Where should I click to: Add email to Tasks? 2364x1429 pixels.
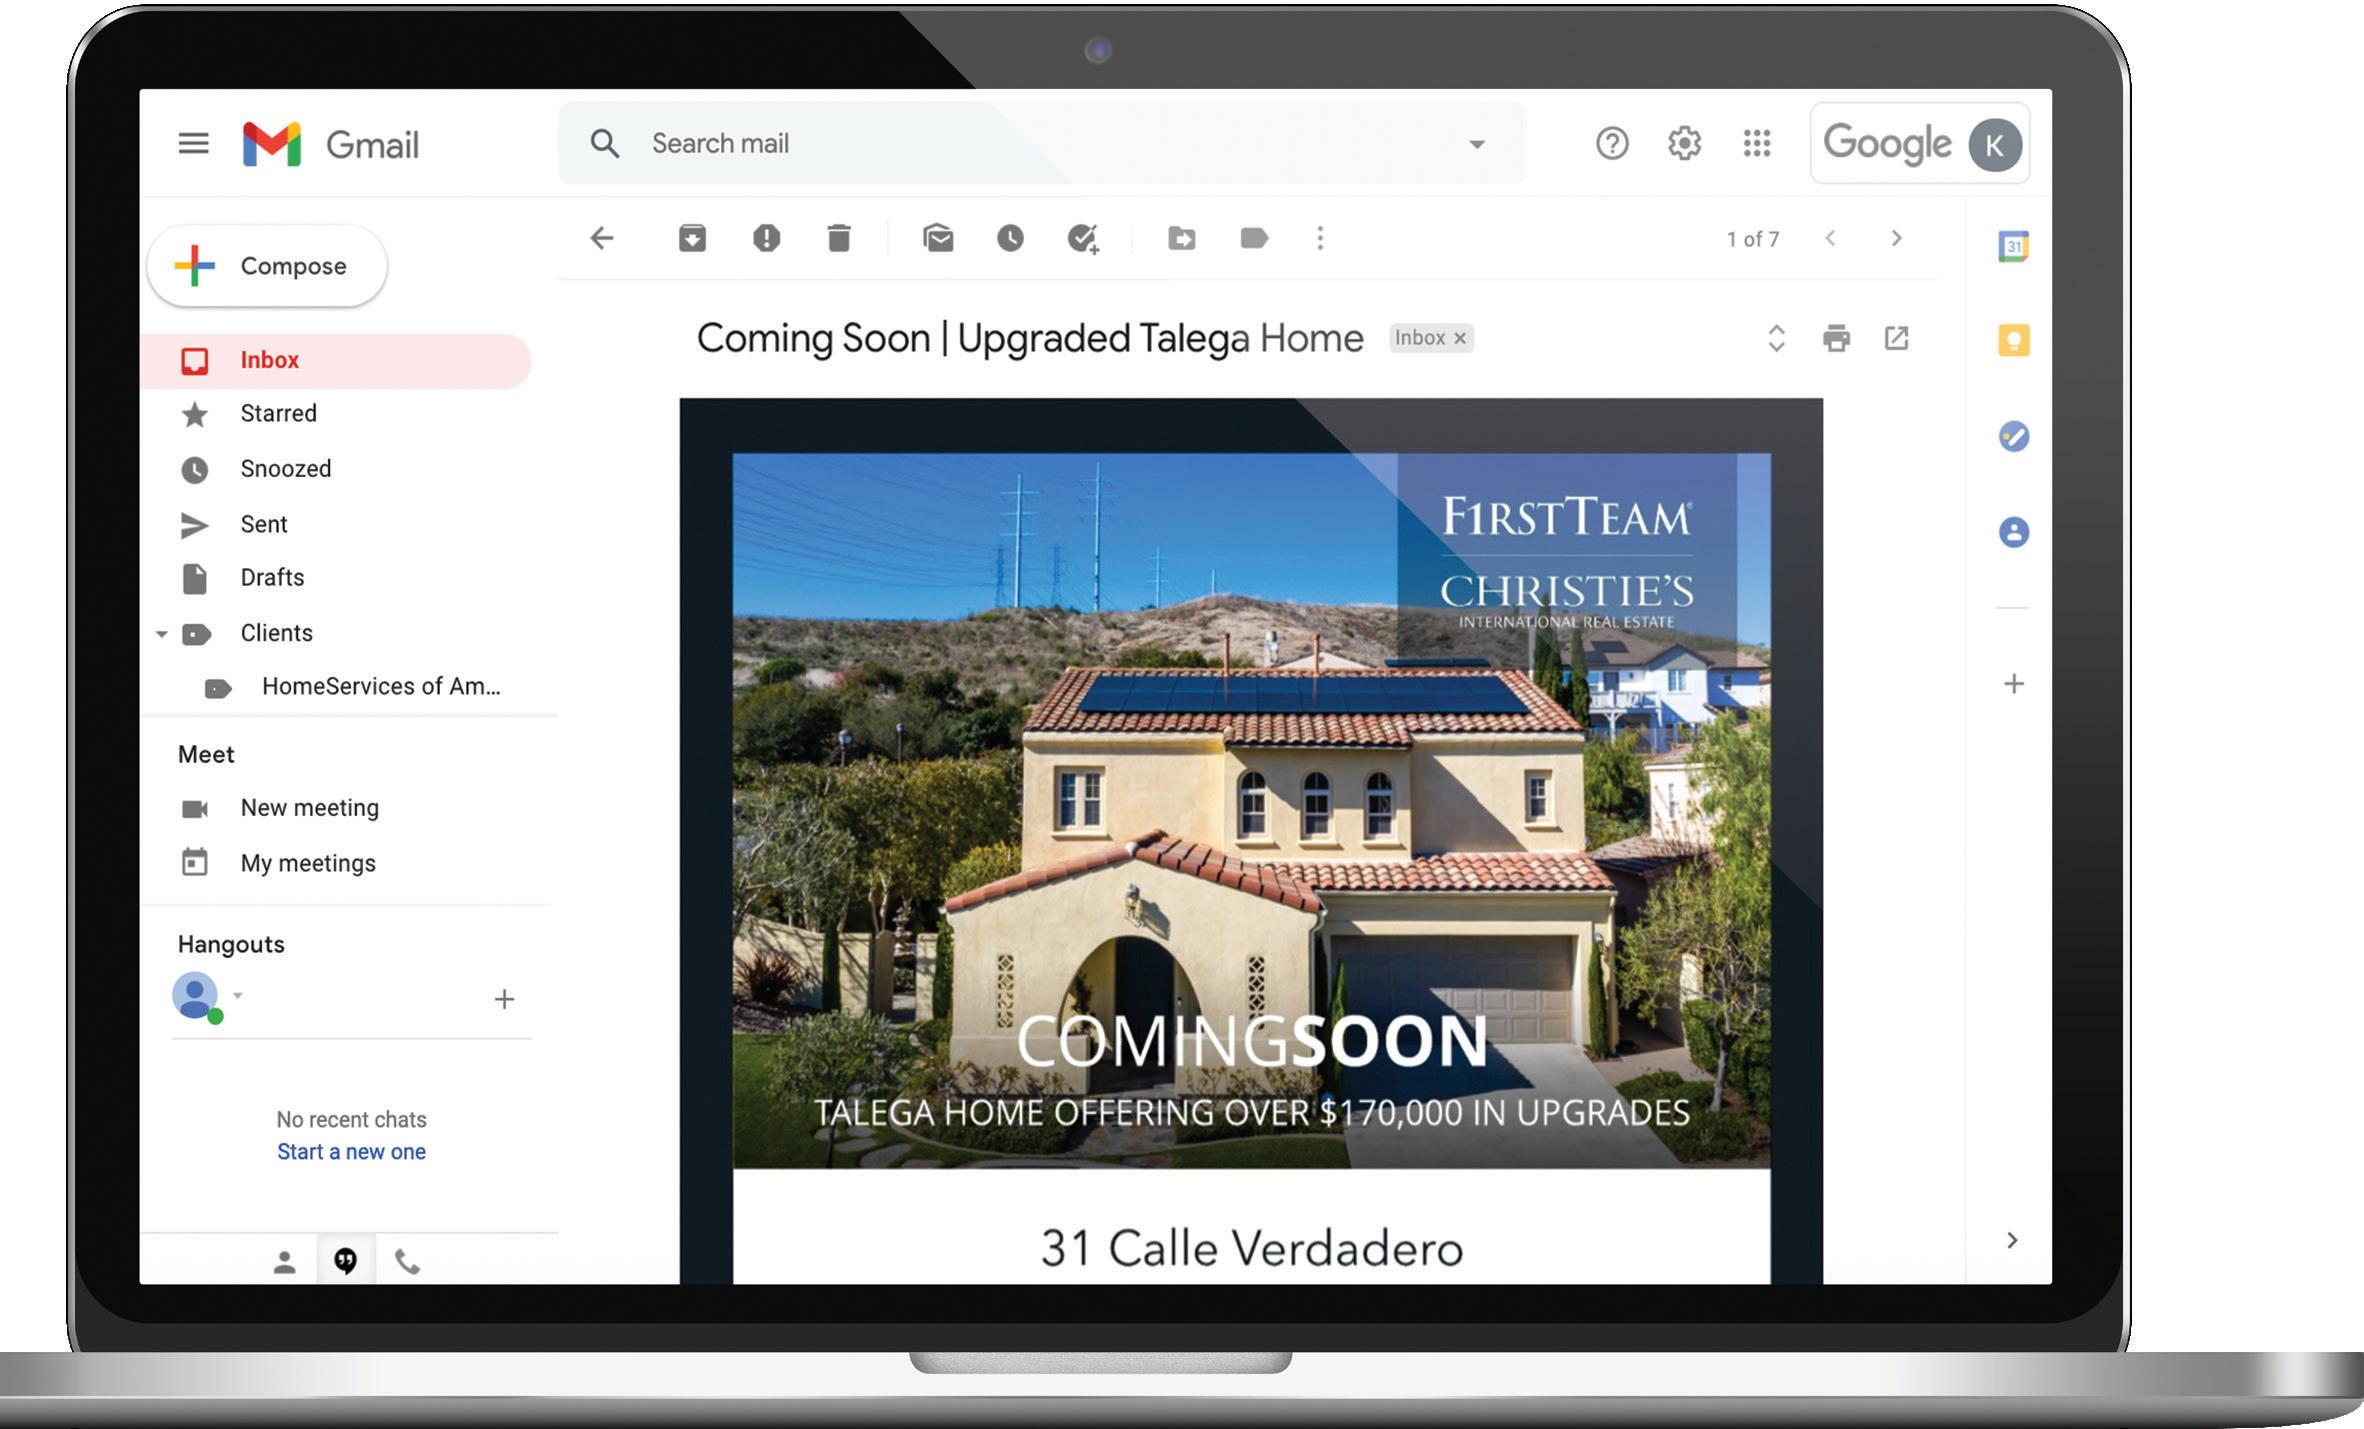1083,238
